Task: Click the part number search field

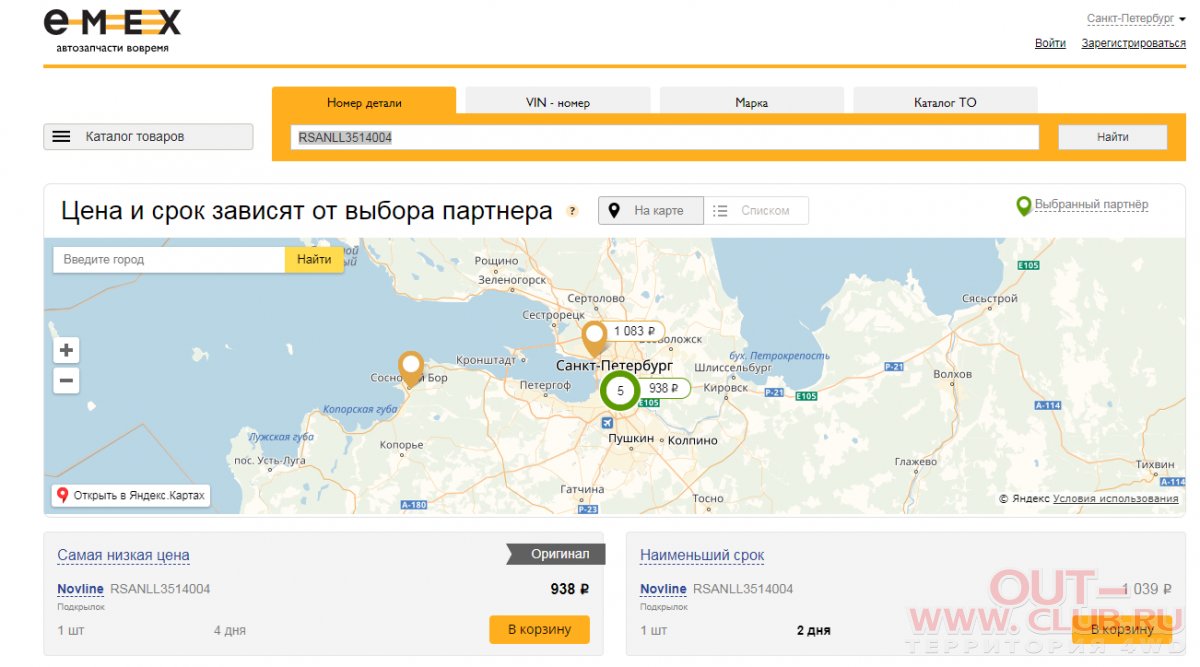Action: point(665,137)
